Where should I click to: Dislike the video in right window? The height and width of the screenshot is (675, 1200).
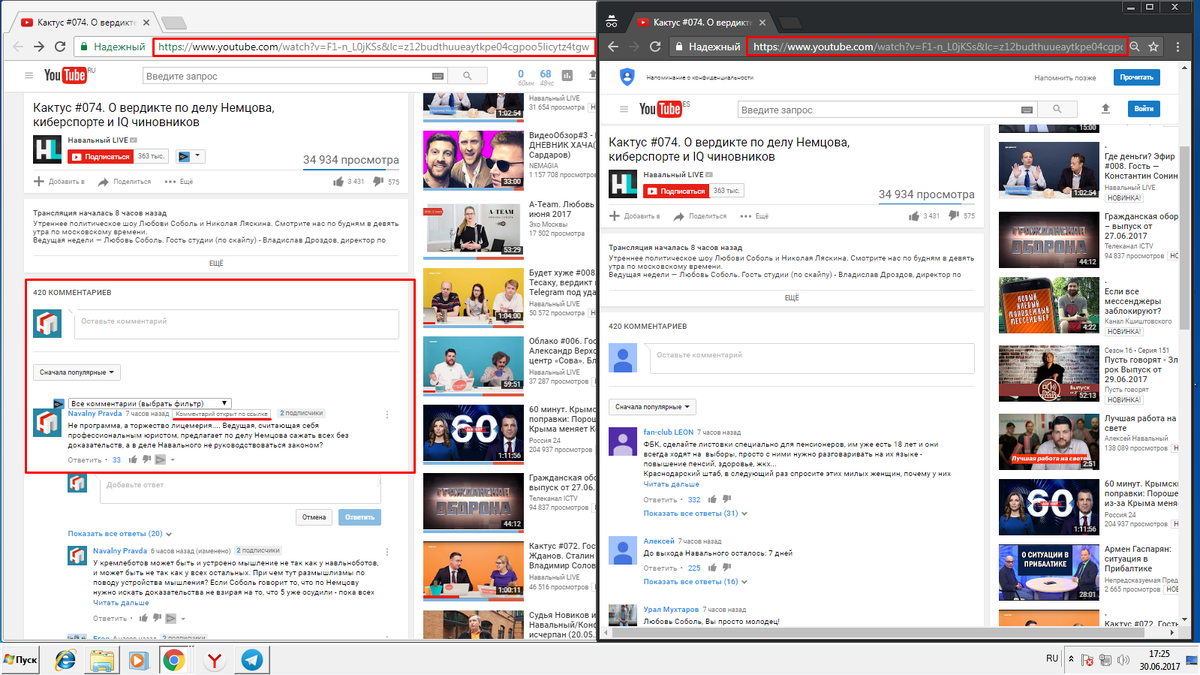(955, 215)
